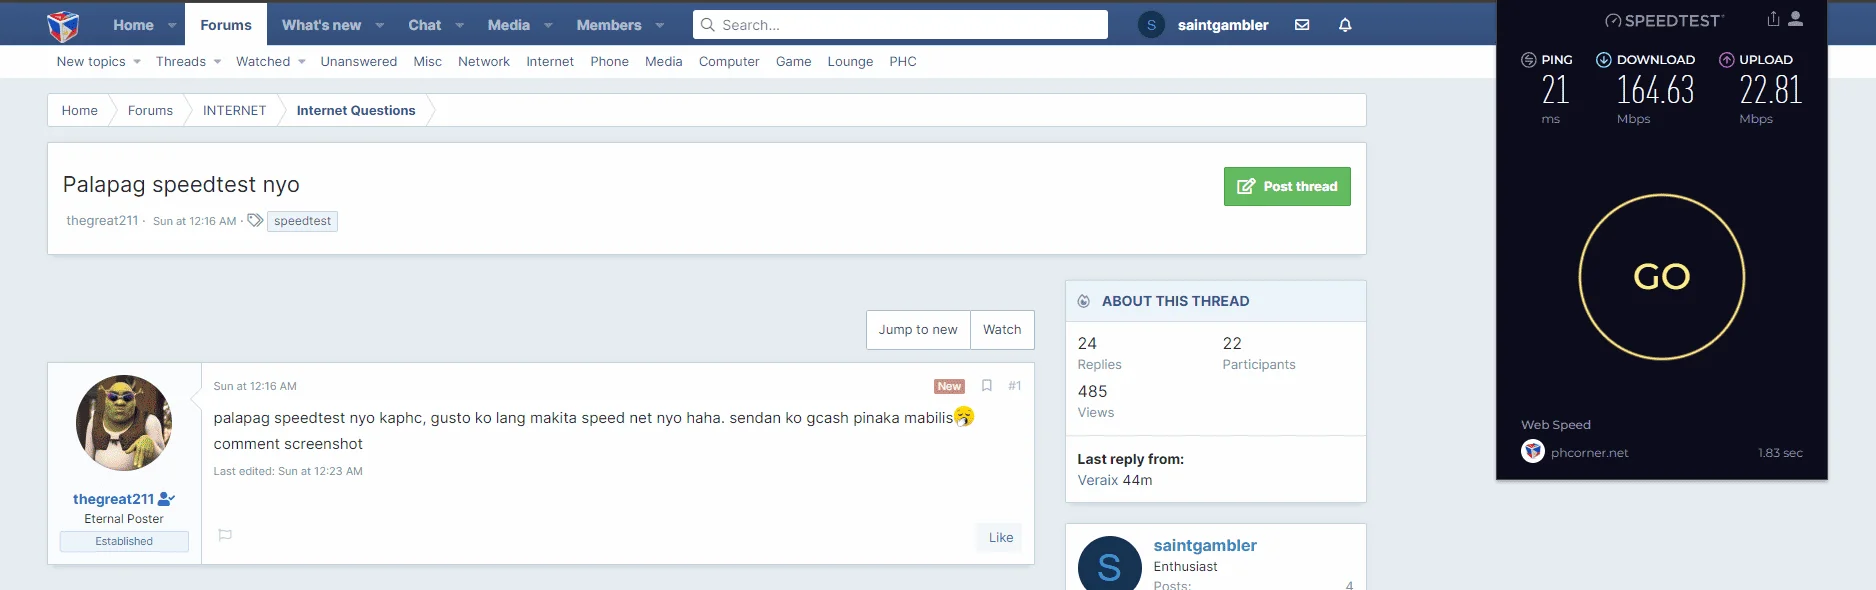This screenshot has height=590, width=1876.
Task: Click the phcorner.net favicon in Web Speed
Action: tap(1533, 452)
